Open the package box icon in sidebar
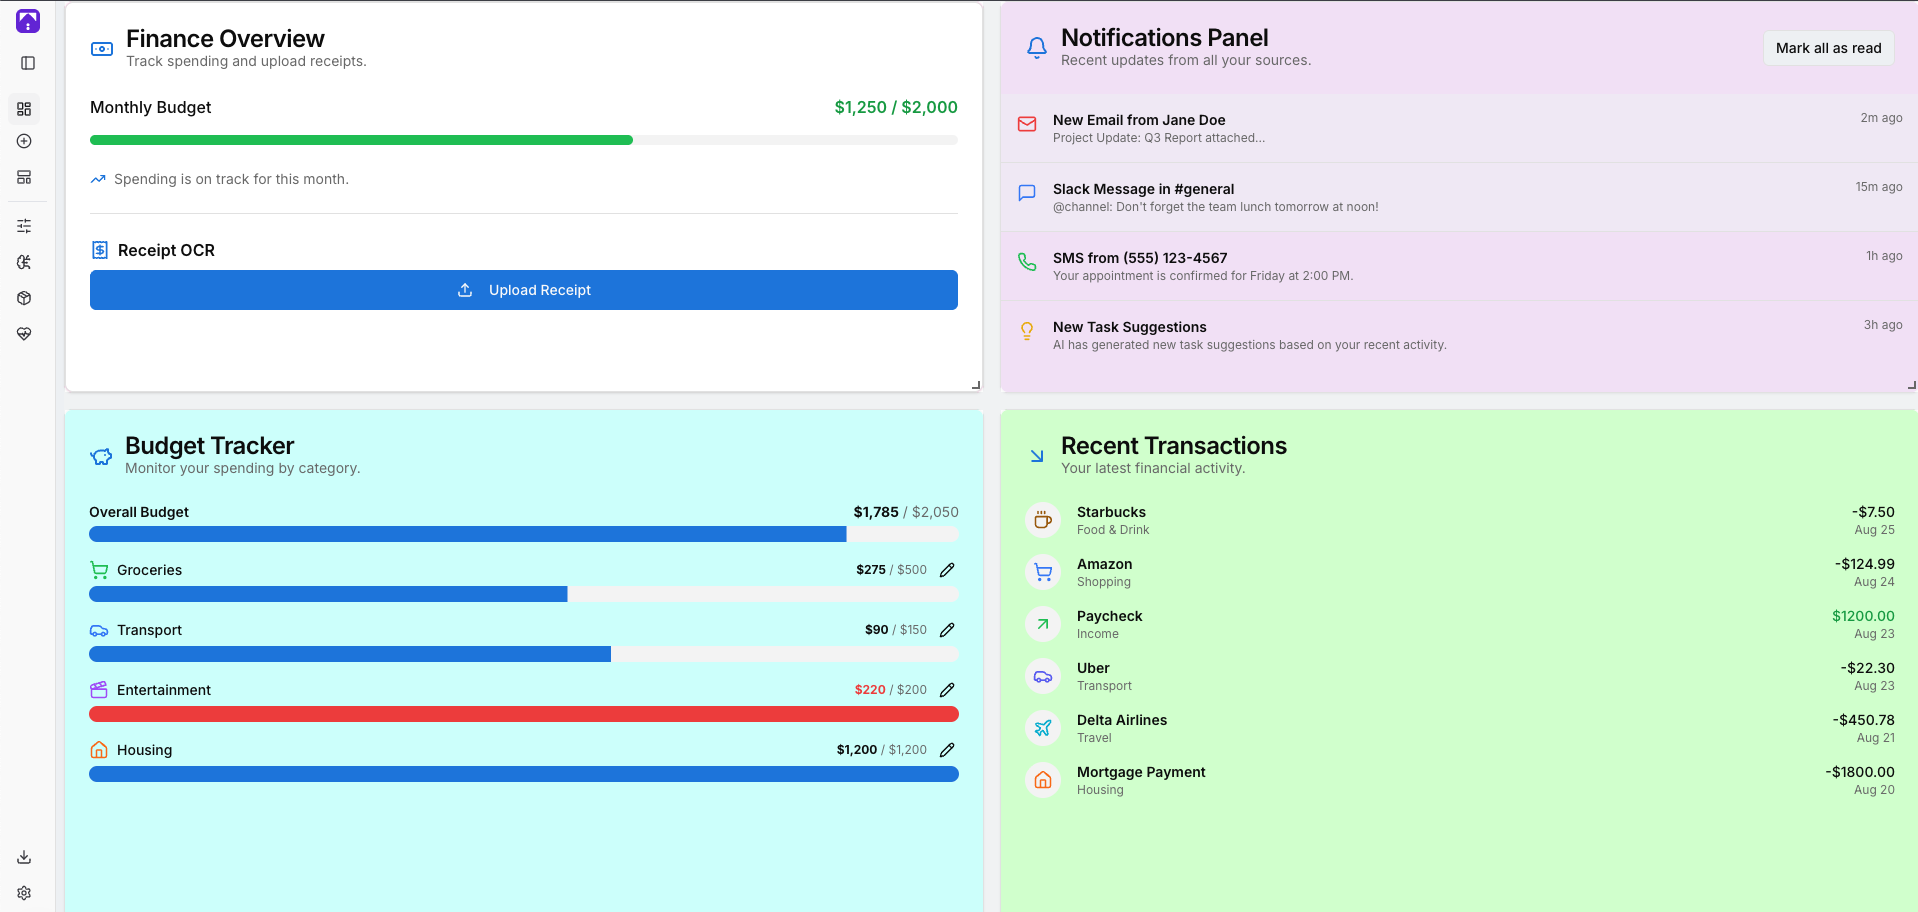The width and height of the screenshot is (1918, 912). click(x=24, y=298)
